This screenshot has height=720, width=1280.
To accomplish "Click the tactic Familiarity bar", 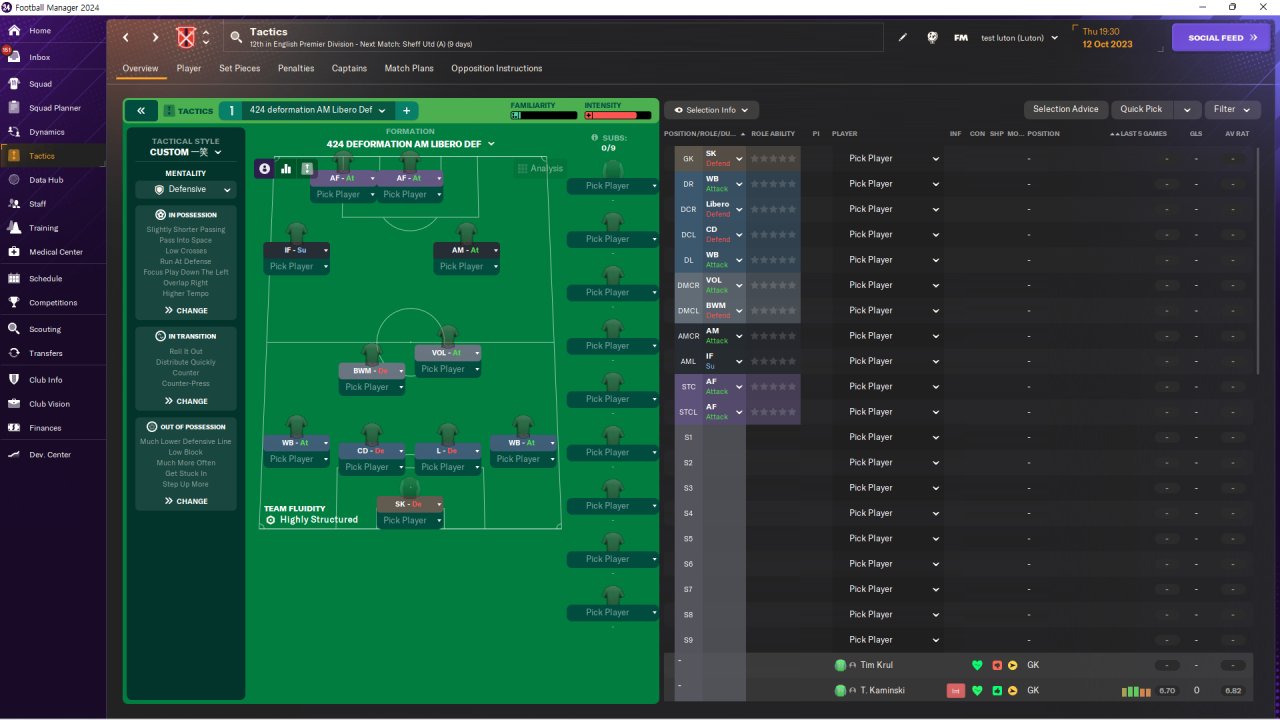I will click(543, 115).
